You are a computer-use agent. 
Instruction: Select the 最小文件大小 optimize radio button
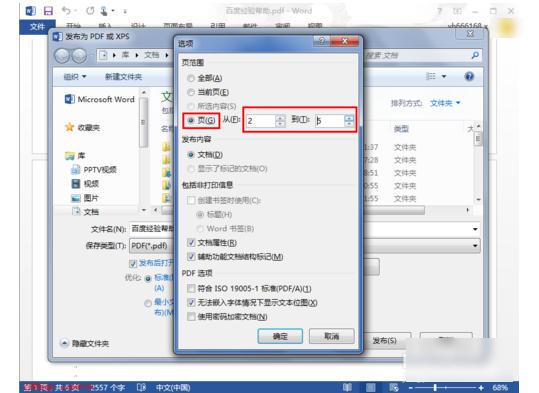click(x=148, y=303)
